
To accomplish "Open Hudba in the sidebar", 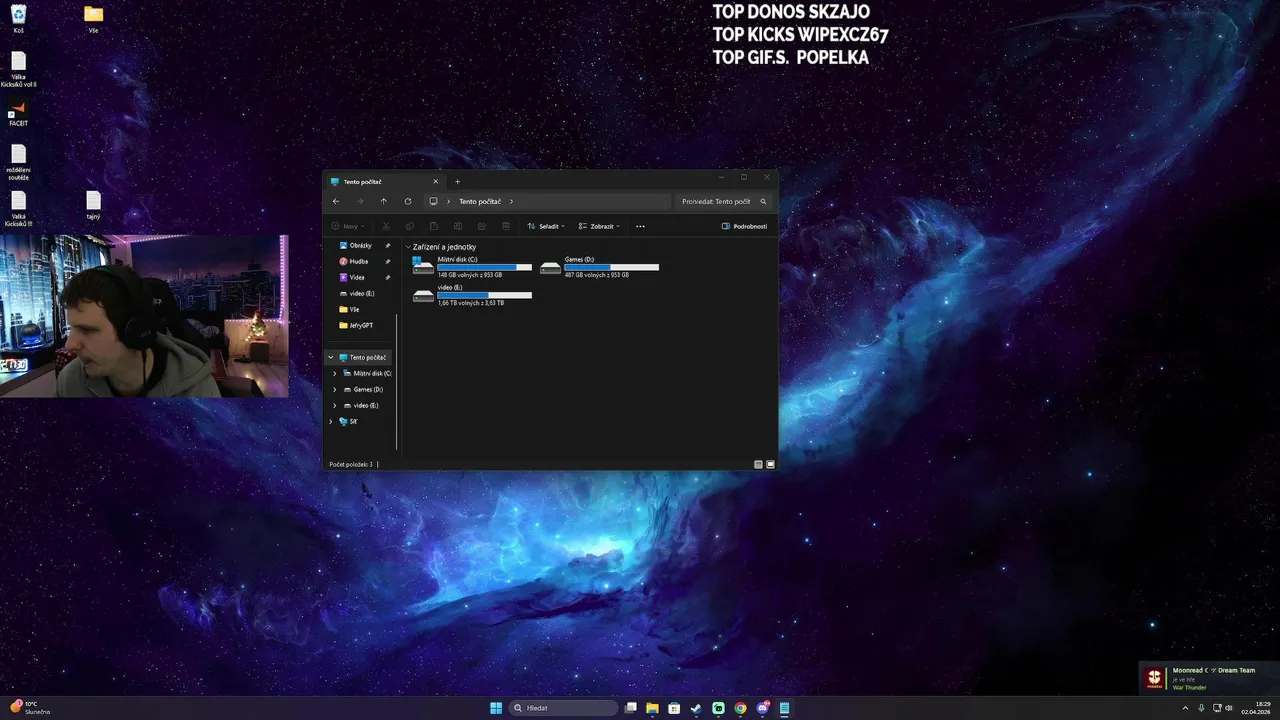I will tap(358, 261).
